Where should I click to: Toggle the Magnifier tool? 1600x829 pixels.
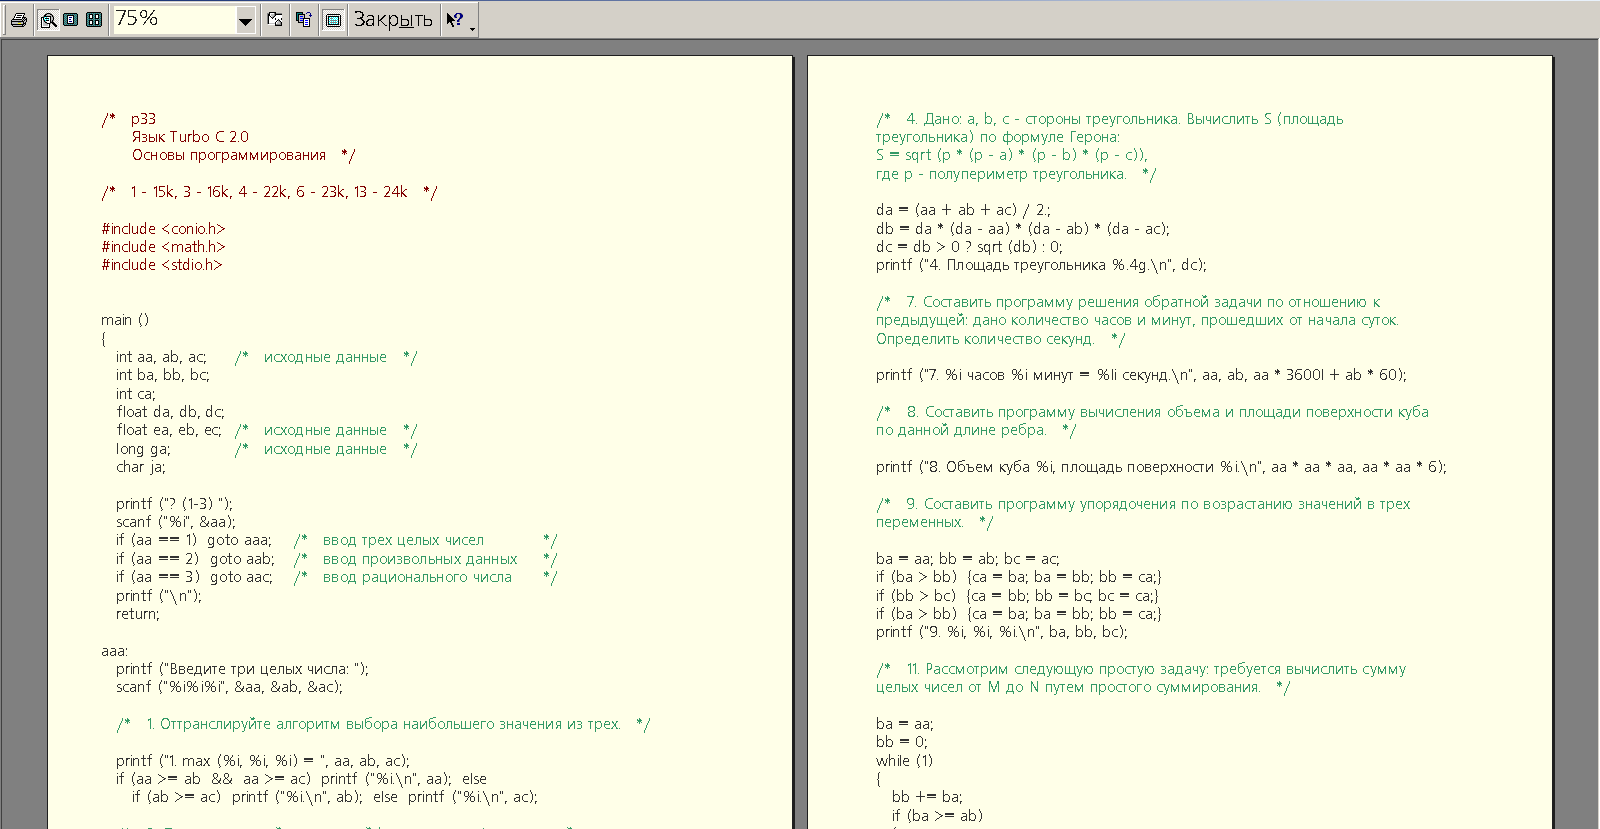(x=47, y=19)
